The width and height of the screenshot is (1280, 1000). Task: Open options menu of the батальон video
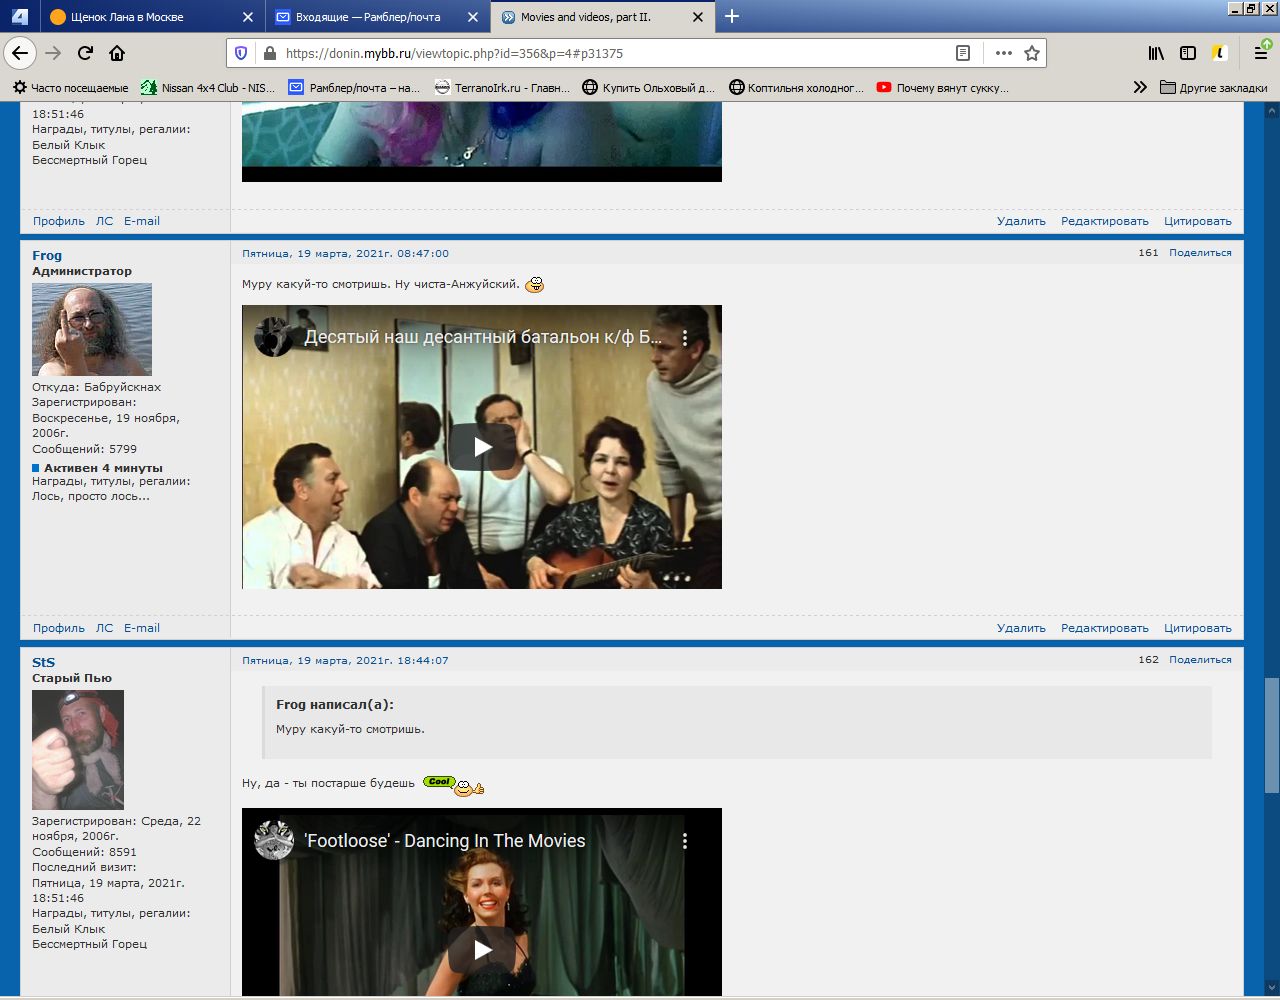(x=685, y=338)
